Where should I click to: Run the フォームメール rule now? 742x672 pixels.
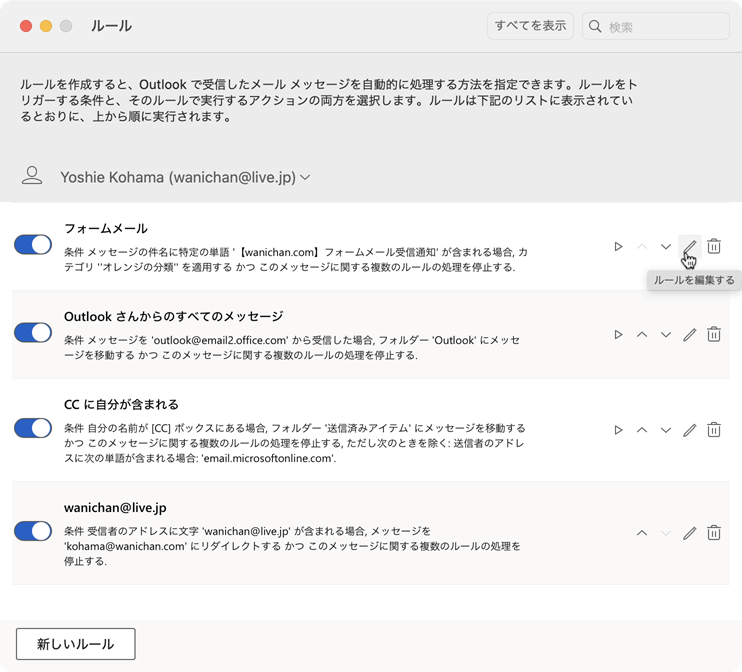pyautogui.click(x=618, y=247)
